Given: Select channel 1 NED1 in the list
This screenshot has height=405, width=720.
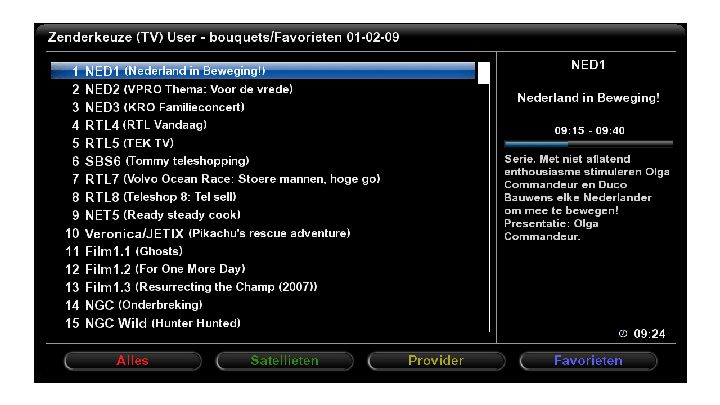Looking at the screenshot, I should [x=263, y=71].
